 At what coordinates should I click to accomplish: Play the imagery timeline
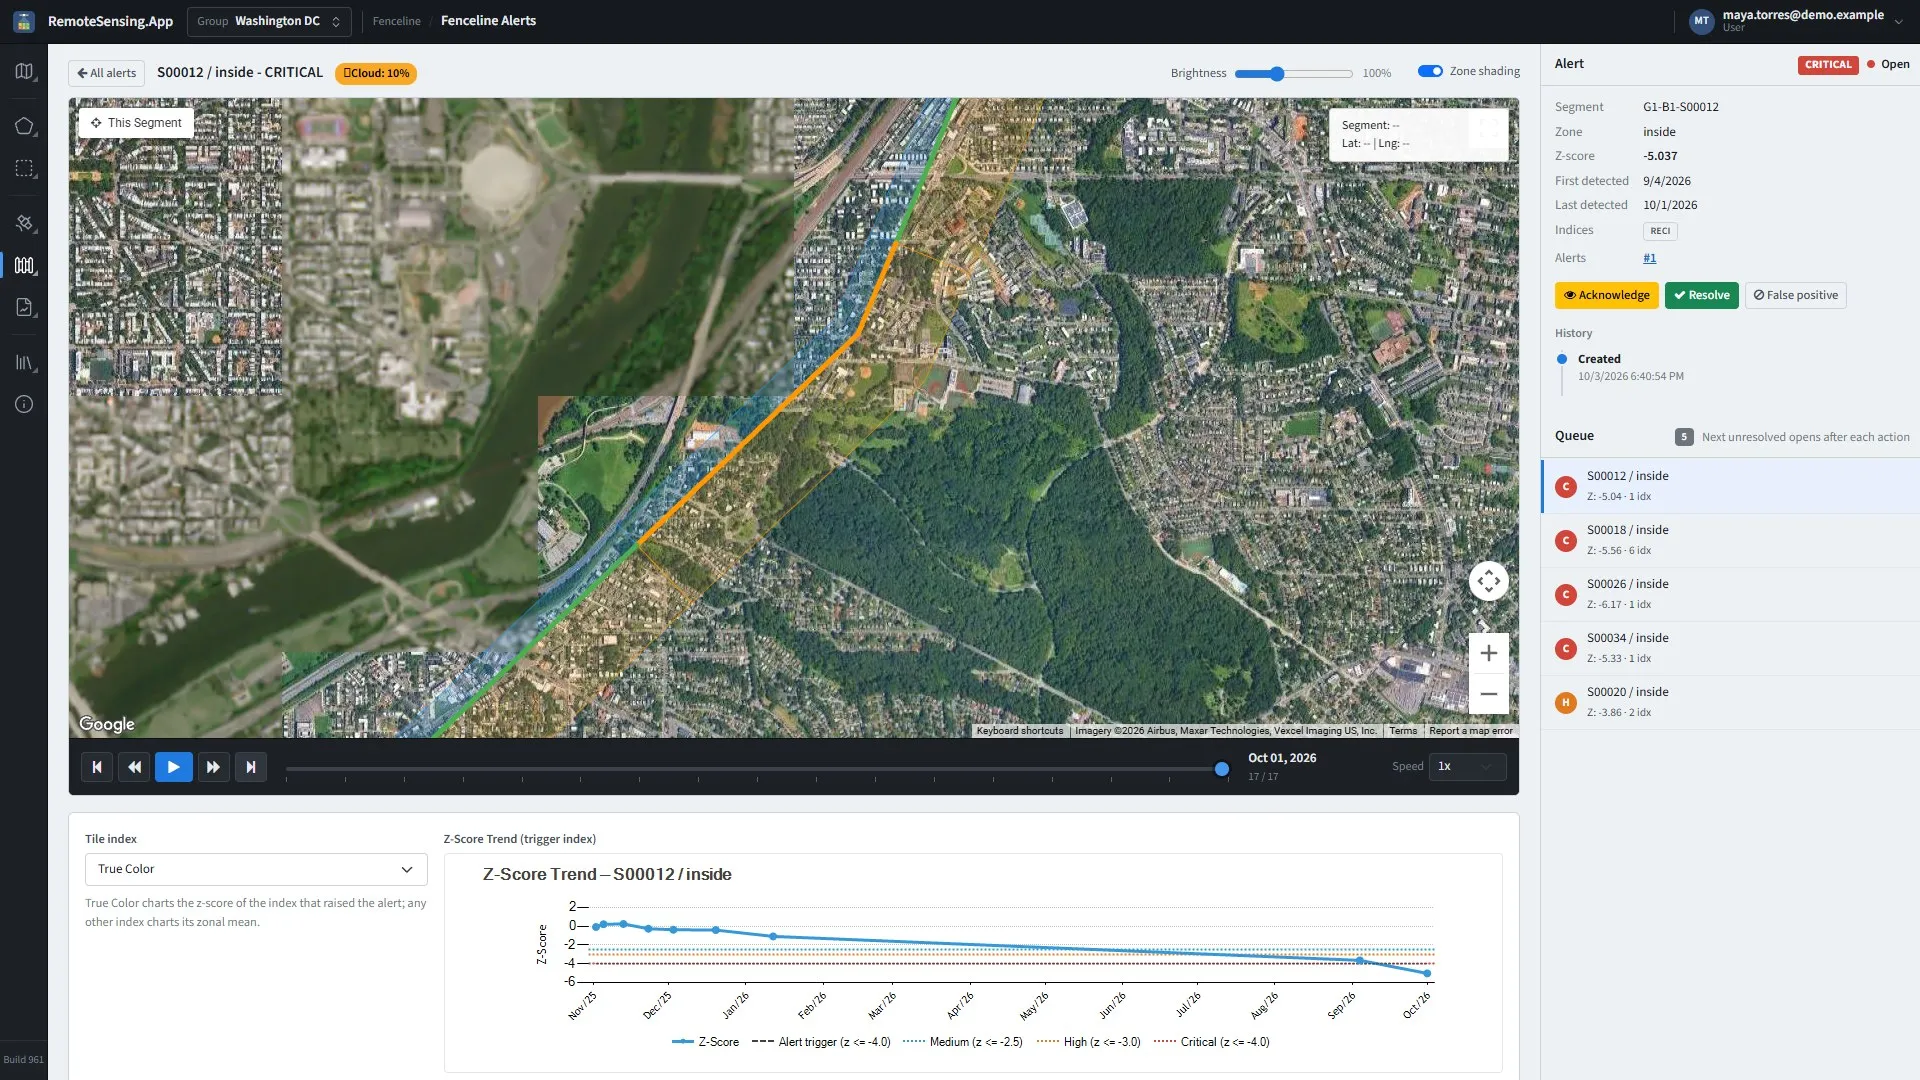(x=173, y=767)
